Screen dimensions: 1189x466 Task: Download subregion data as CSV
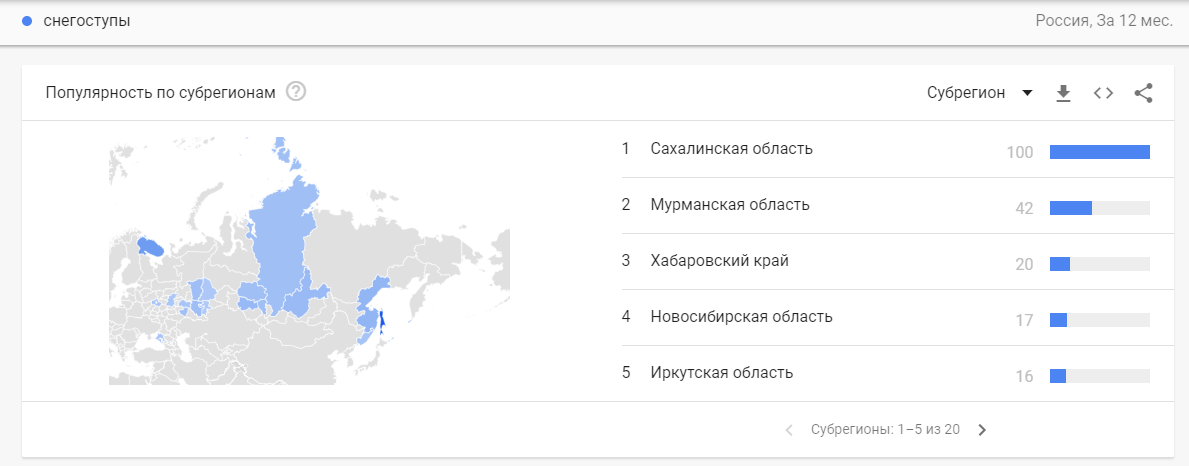coord(1063,93)
